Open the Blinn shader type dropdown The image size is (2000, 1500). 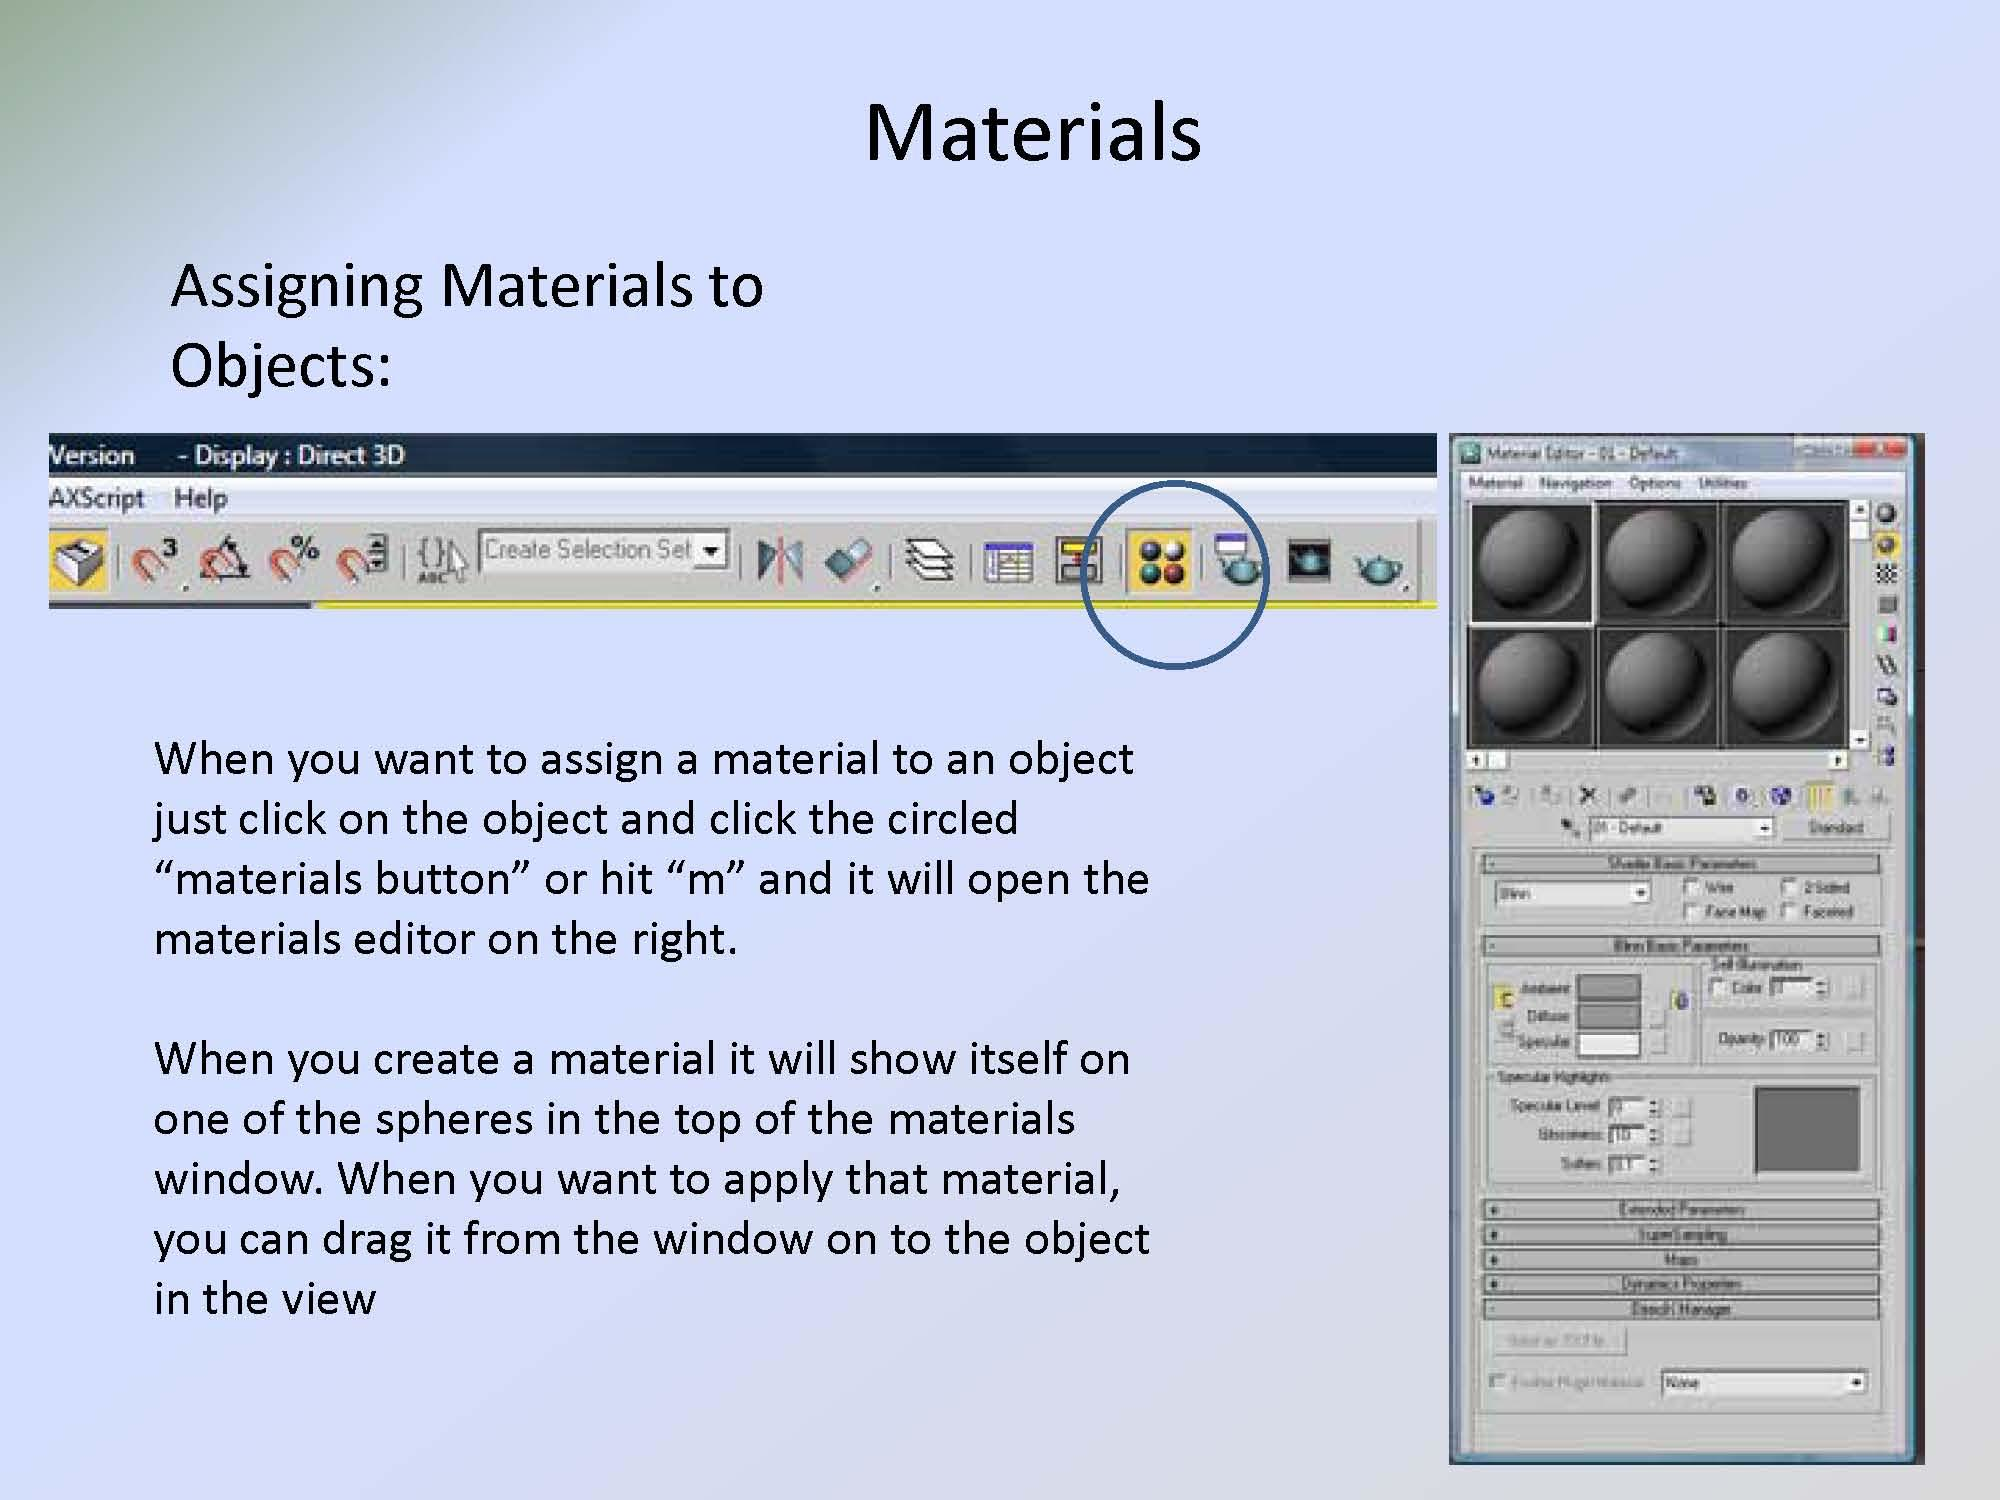[1639, 893]
